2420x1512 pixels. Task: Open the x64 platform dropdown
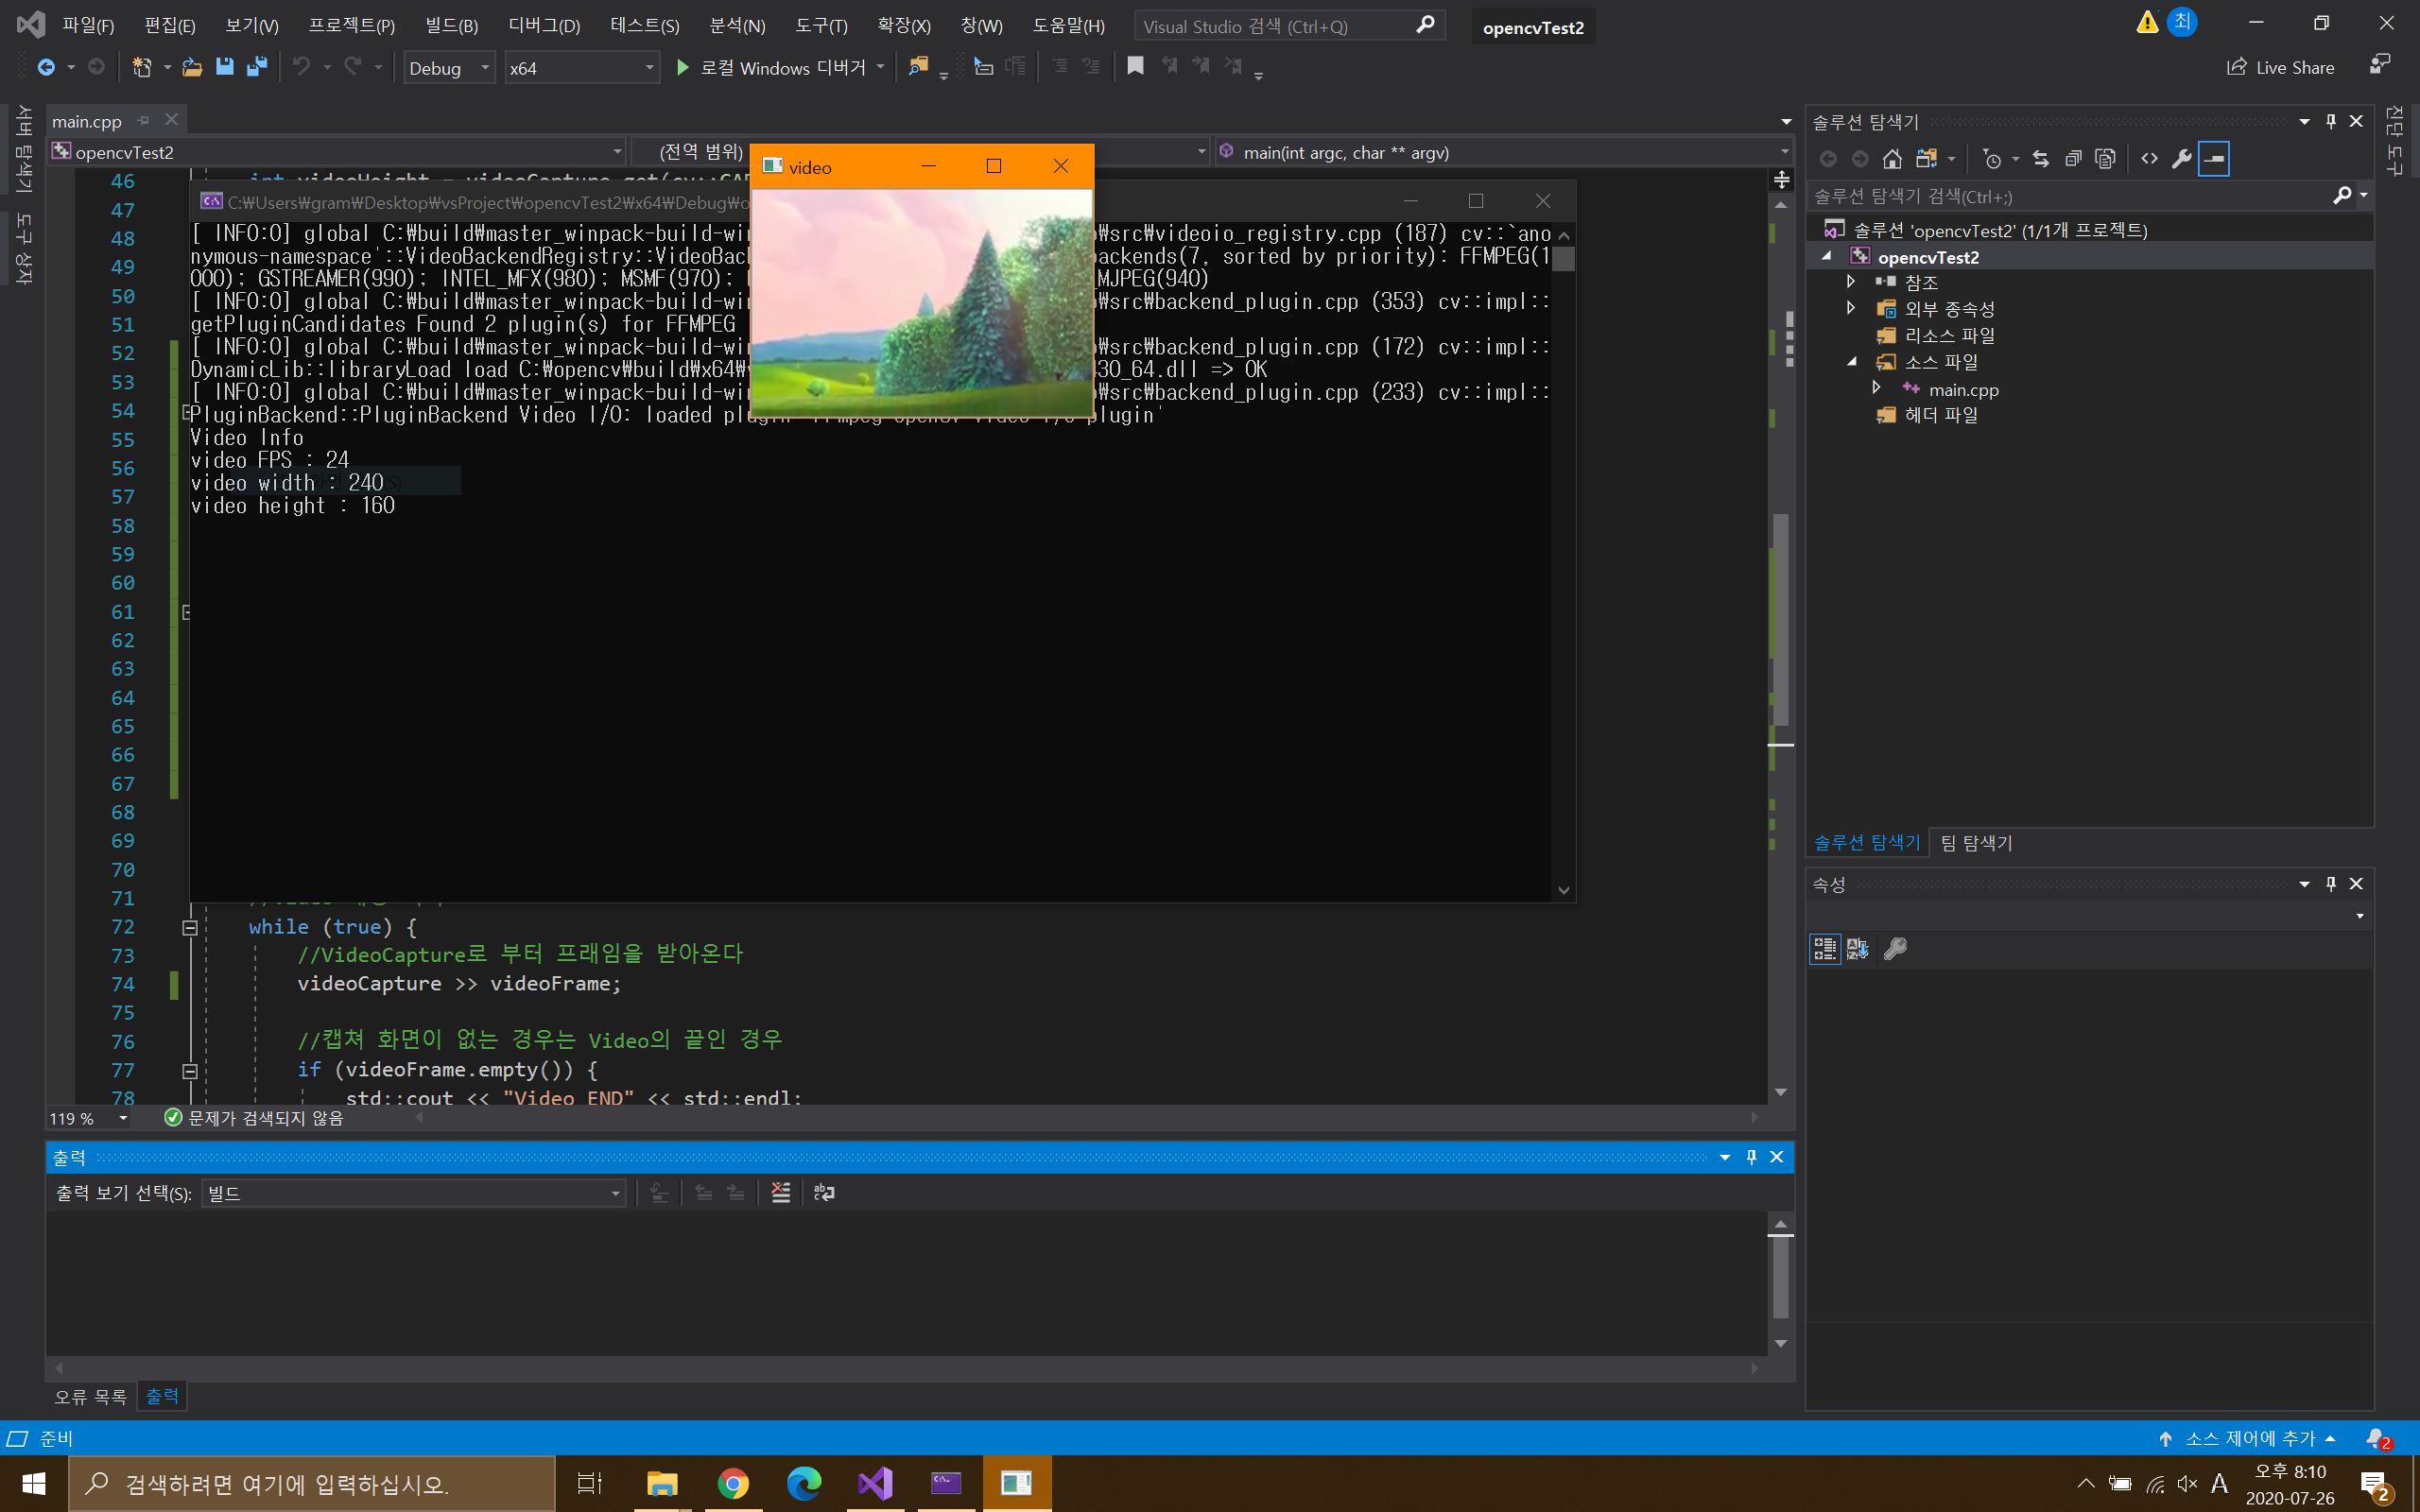(581, 68)
